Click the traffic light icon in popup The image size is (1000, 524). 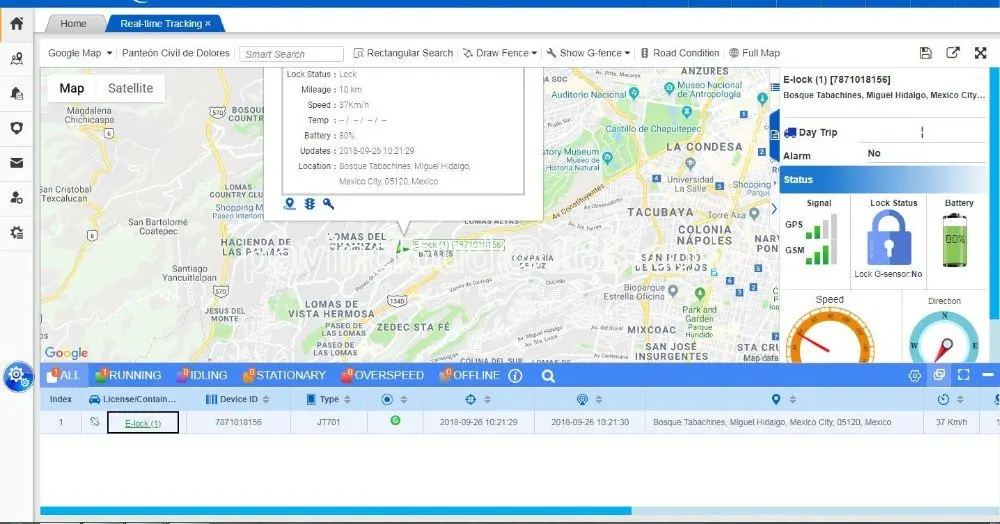coord(309,203)
